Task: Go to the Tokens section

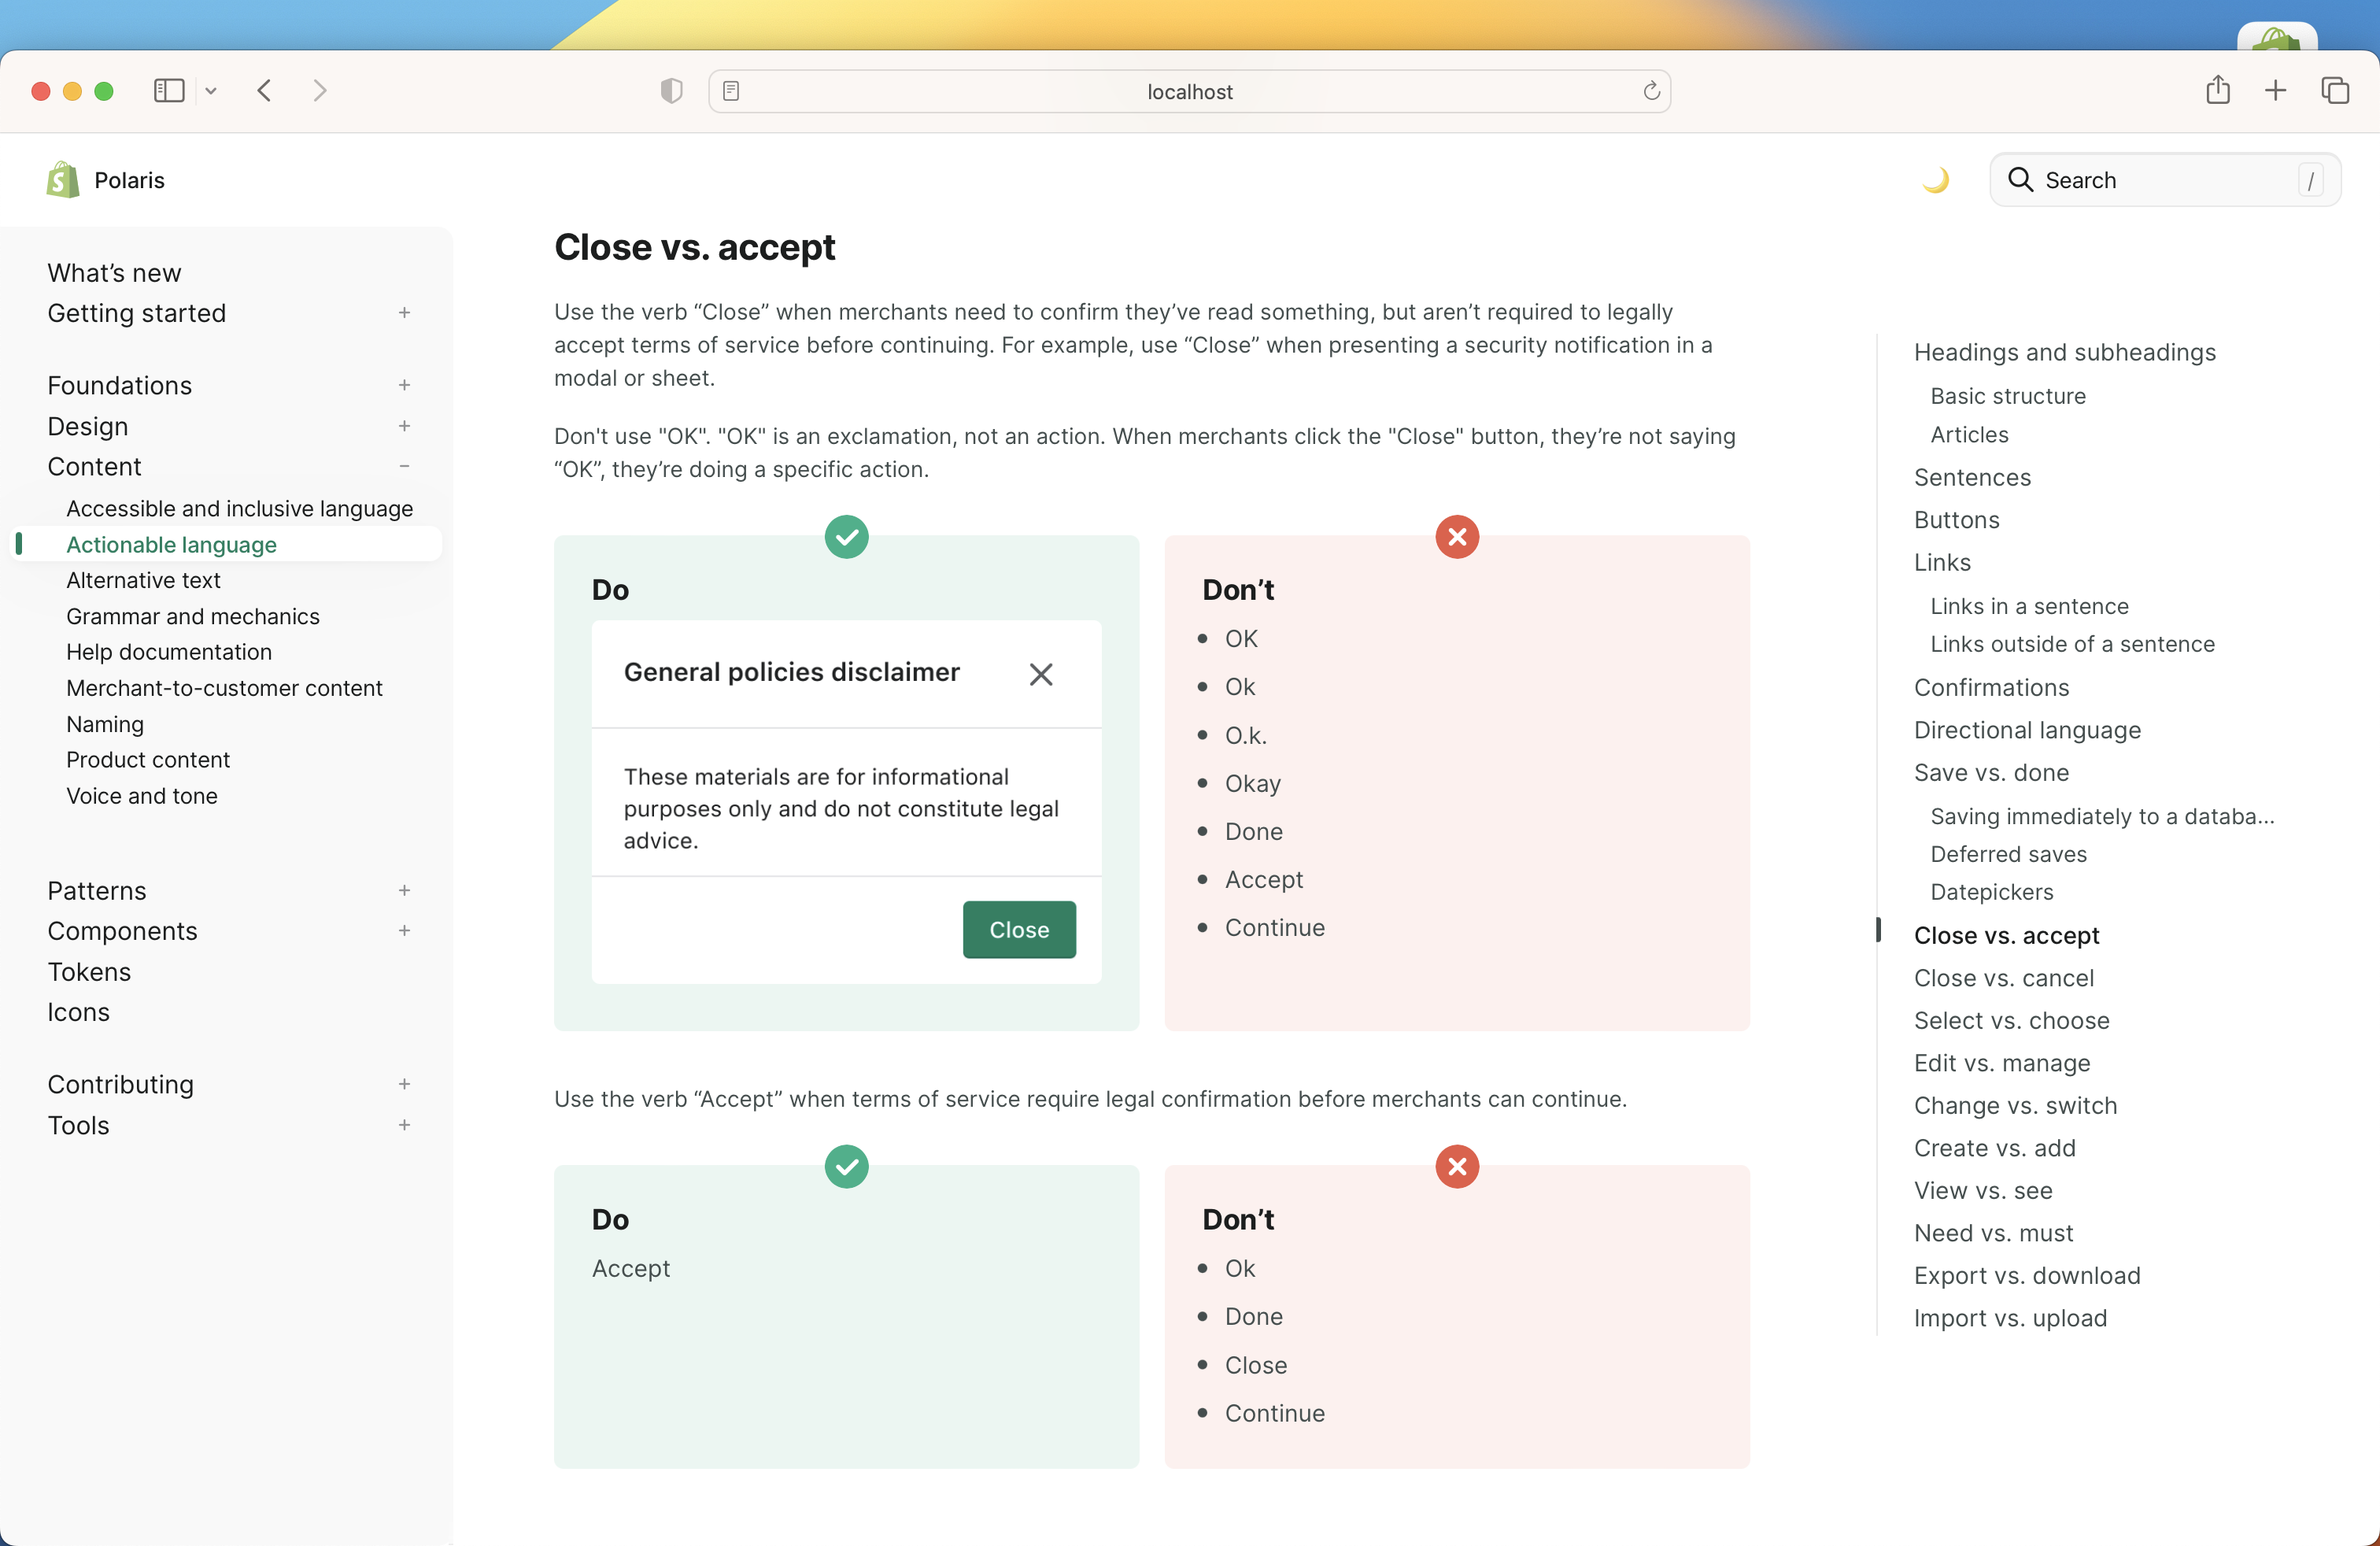Action: (x=89, y=972)
